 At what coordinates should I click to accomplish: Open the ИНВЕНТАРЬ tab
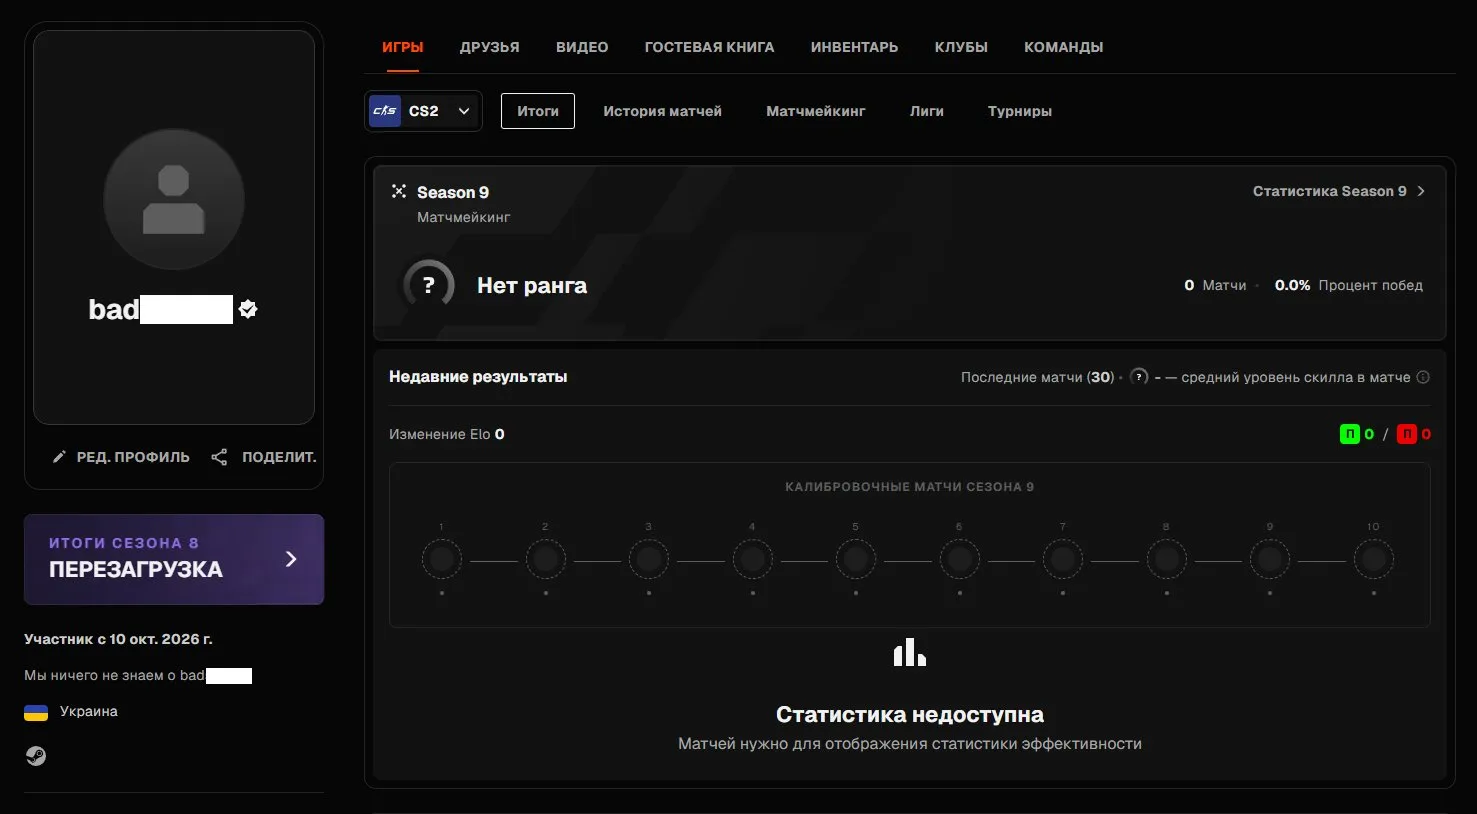point(854,47)
